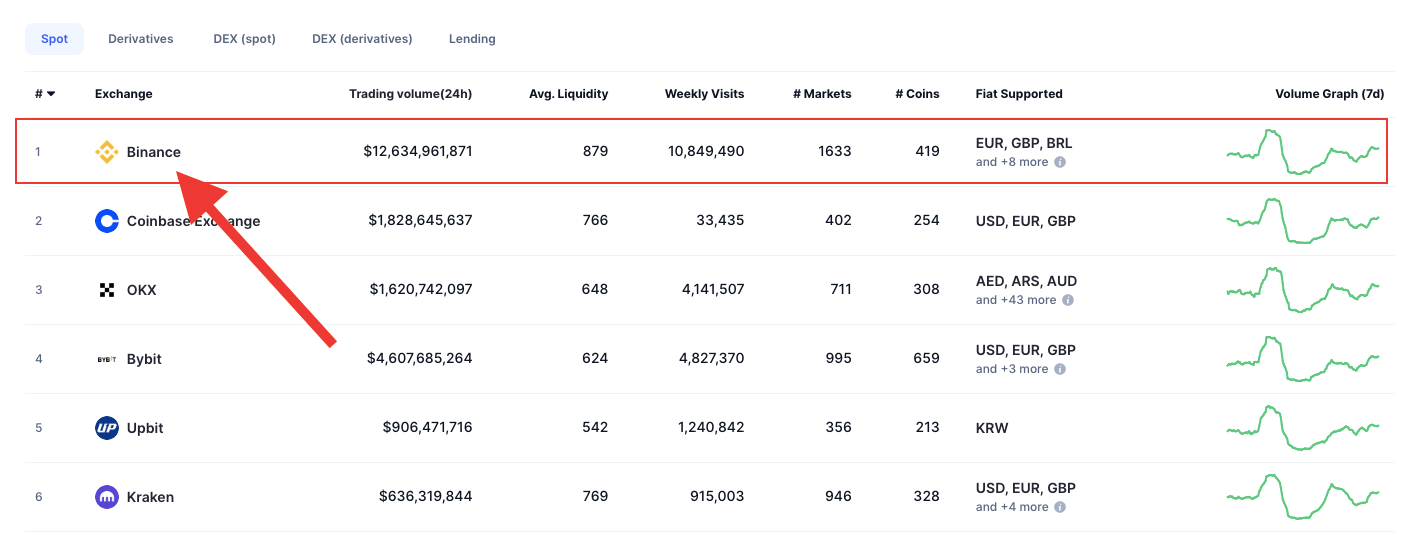Click Binance fiat 'EUR, GBP, BRL'
The image size is (1405, 533).
pos(1024,144)
